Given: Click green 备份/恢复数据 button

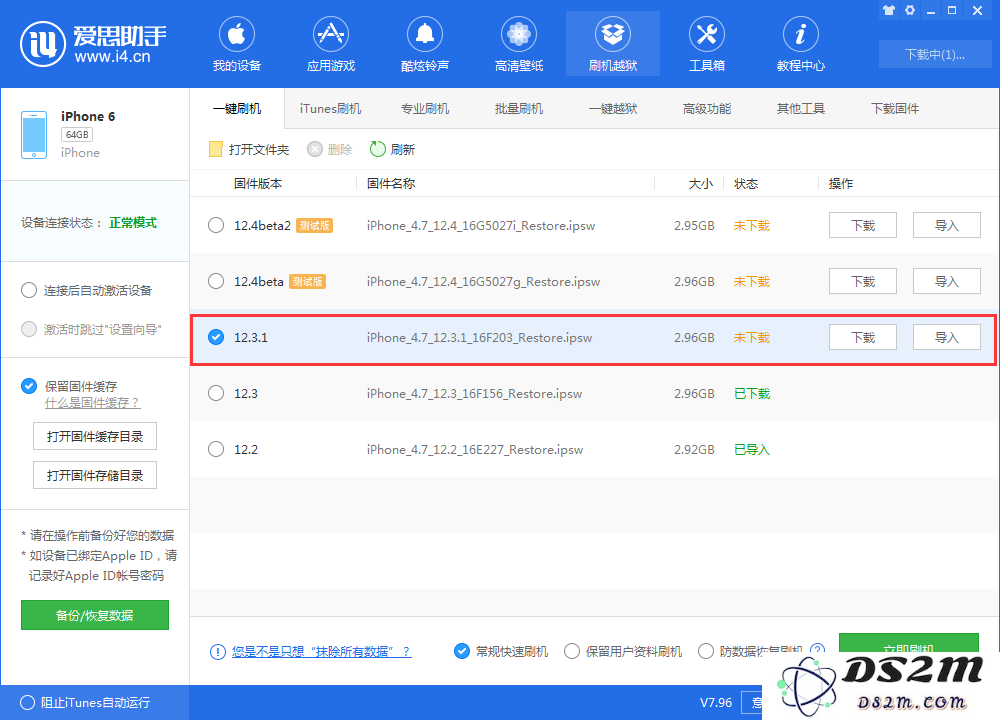Looking at the screenshot, I should click(x=95, y=615).
